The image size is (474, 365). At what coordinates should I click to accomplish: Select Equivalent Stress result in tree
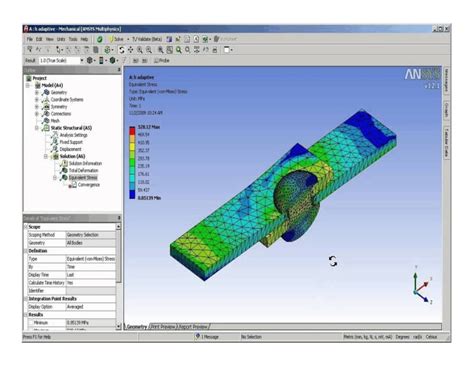click(83, 178)
